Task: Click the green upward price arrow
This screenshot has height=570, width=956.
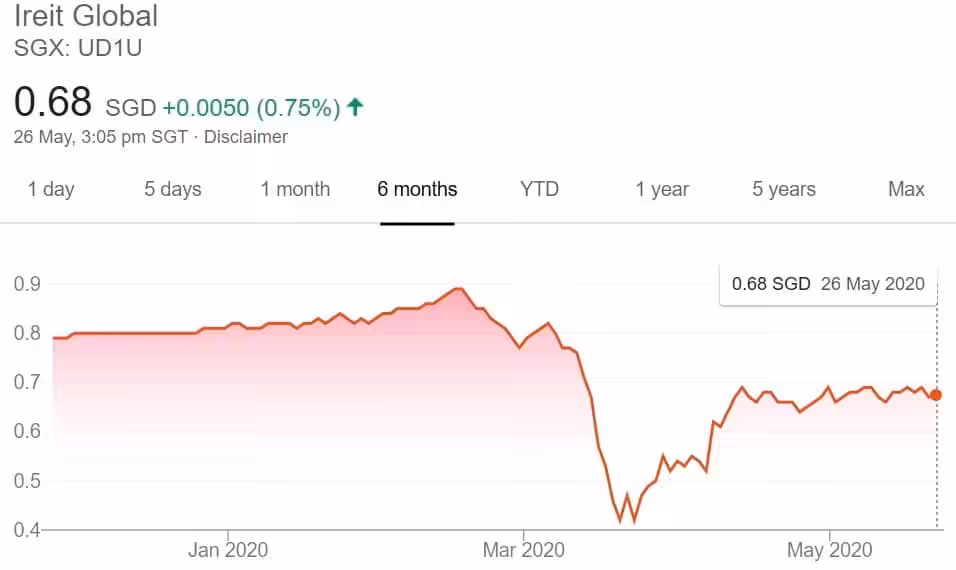Action: point(355,106)
